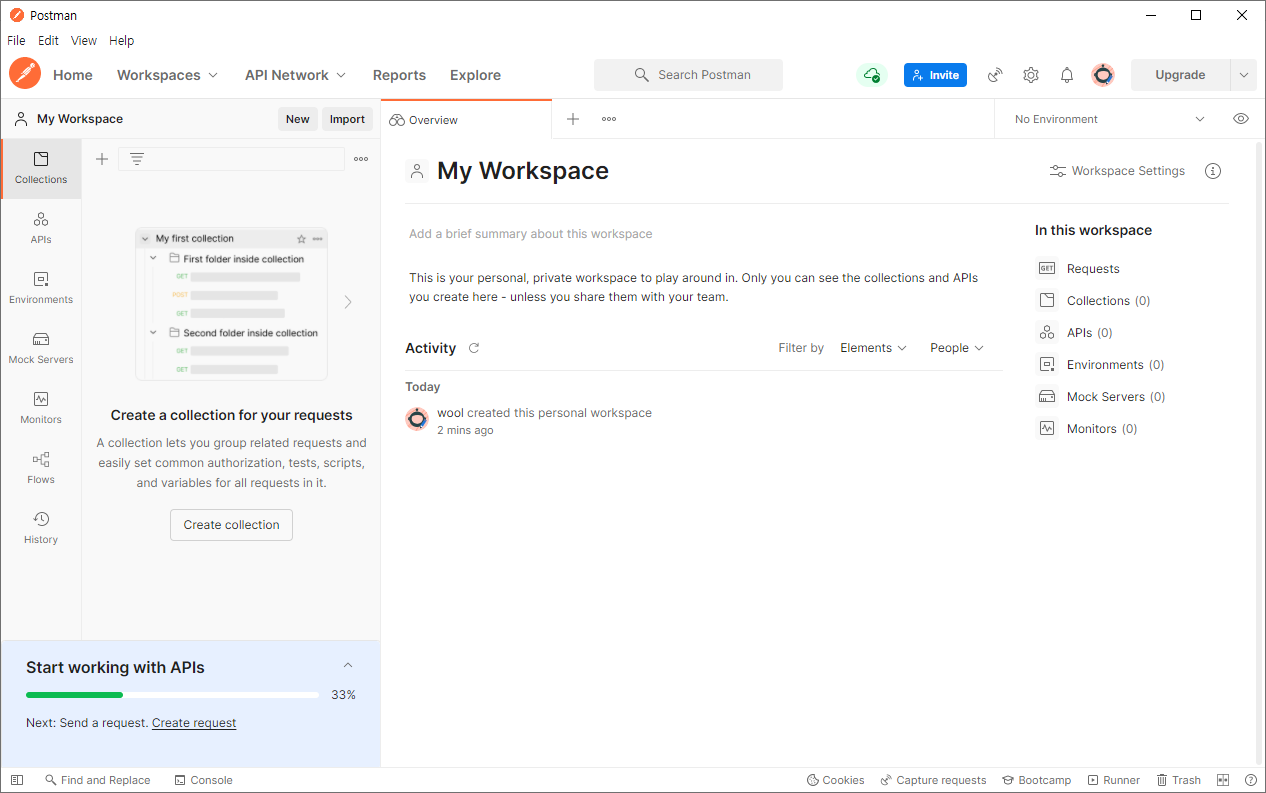Image resolution: width=1266 pixels, height=793 pixels.
Task: Open the Flows sidebar panel
Action: [41, 468]
